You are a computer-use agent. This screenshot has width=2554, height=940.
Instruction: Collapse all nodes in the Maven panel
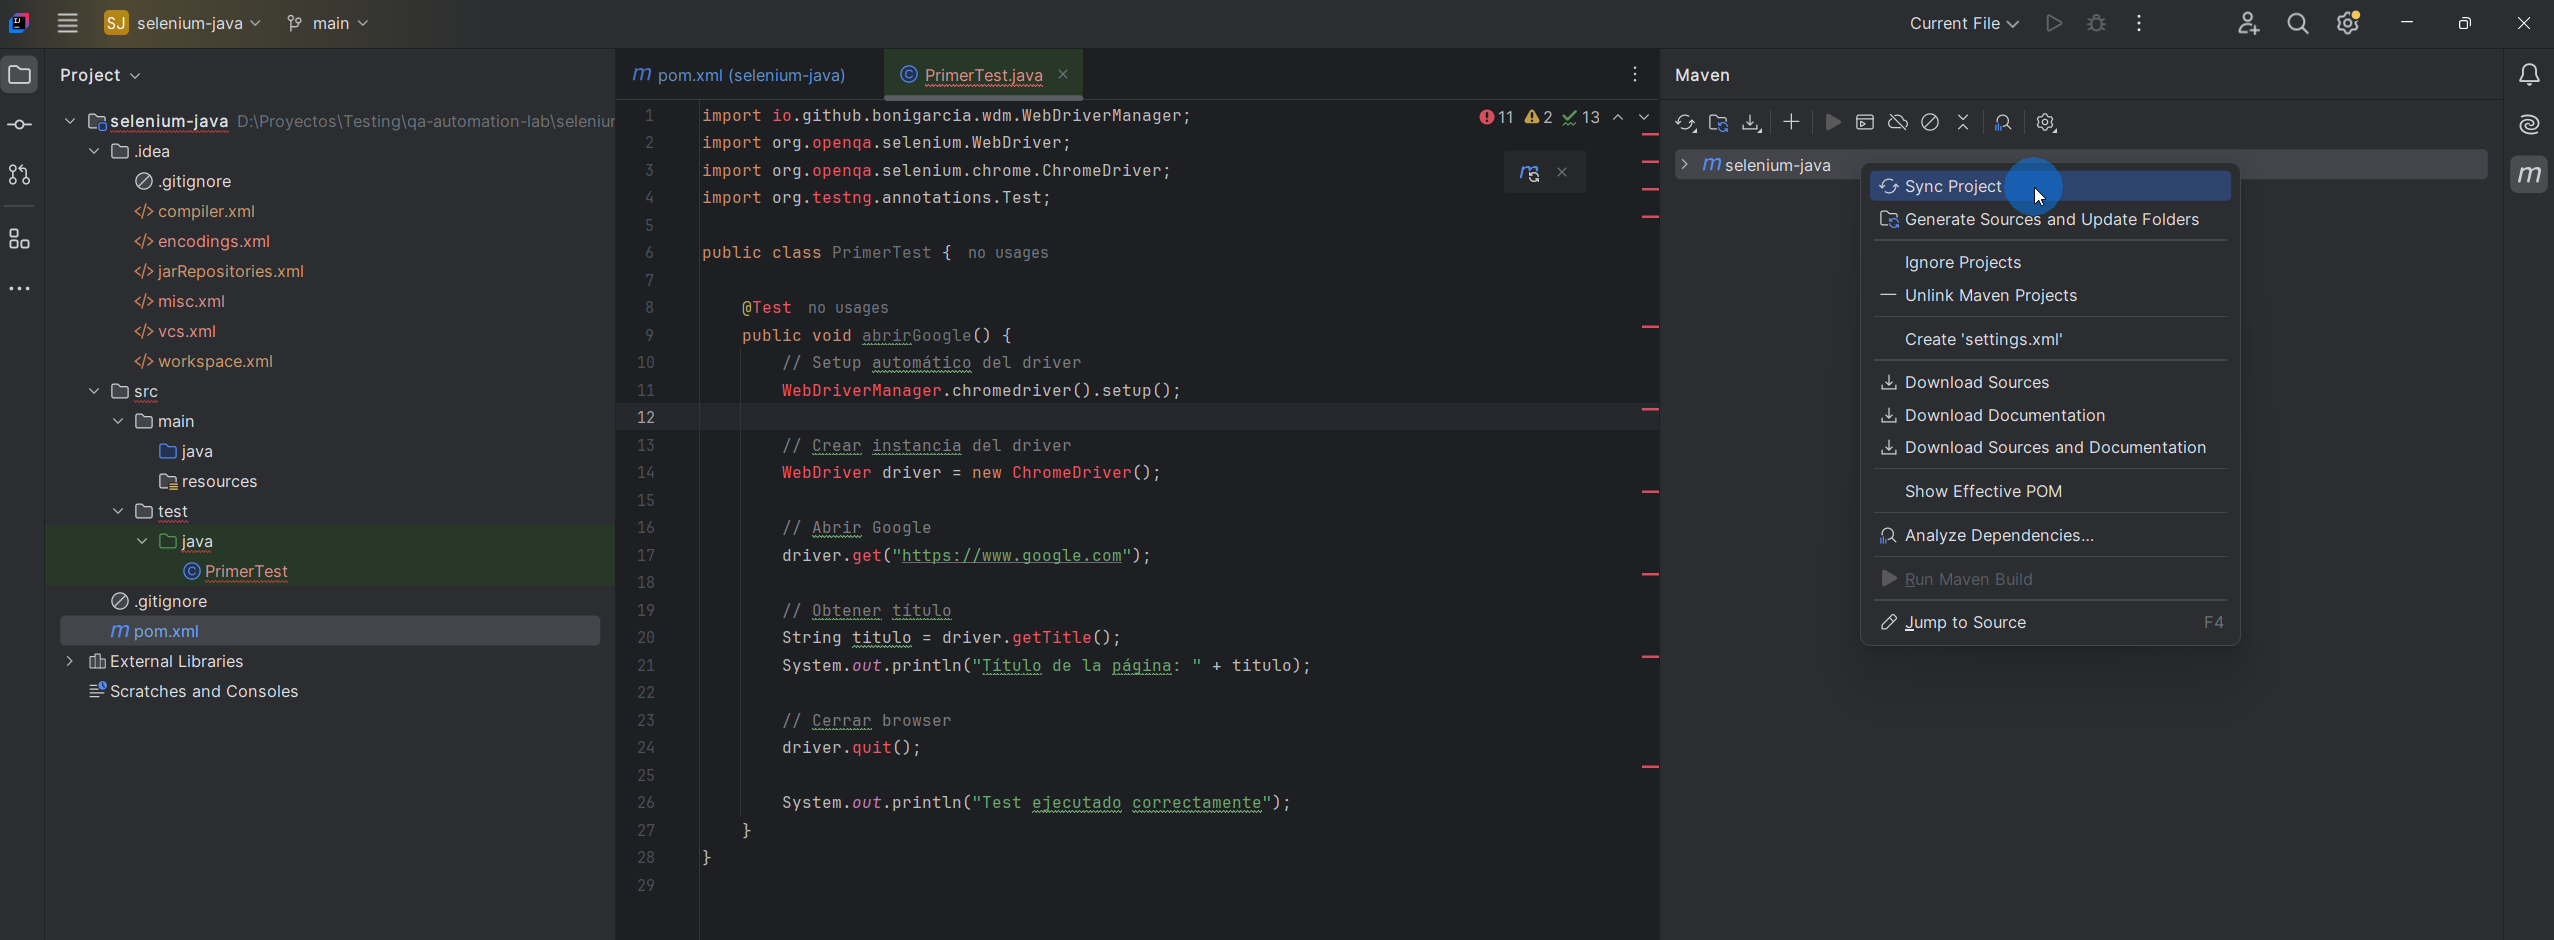1964,122
